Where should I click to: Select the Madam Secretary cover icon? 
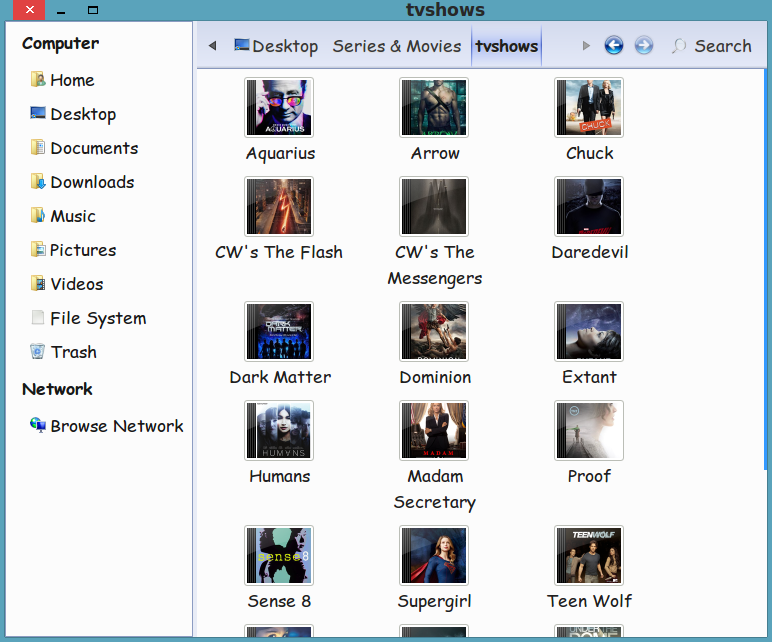(x=434, y=430)
